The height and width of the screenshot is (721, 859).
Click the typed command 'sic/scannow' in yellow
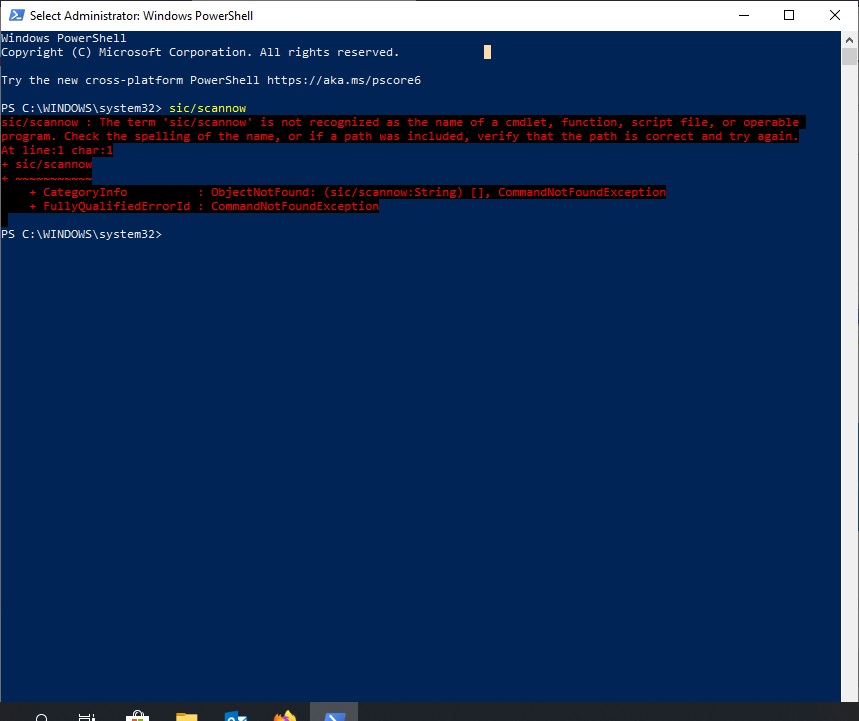(208, 108)
